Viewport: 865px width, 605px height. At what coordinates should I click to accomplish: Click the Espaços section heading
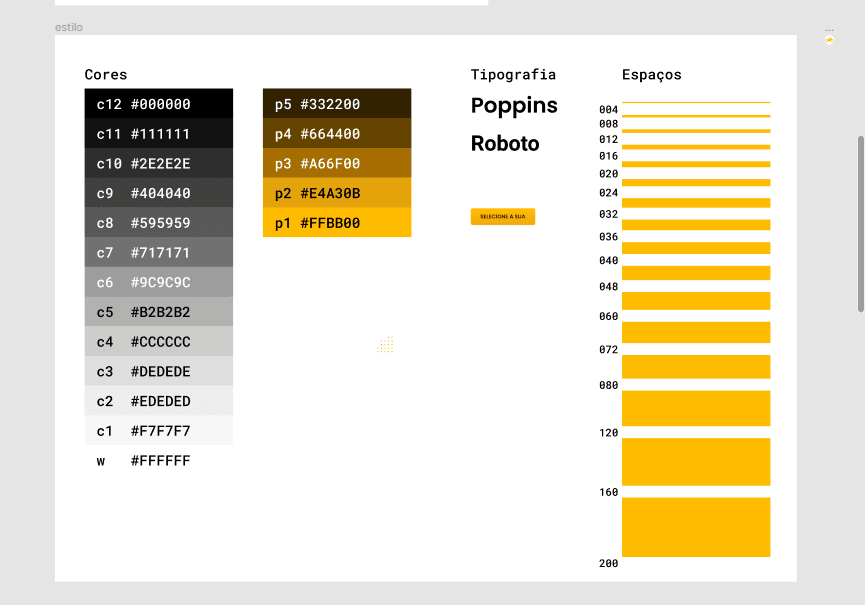point(652,75)
